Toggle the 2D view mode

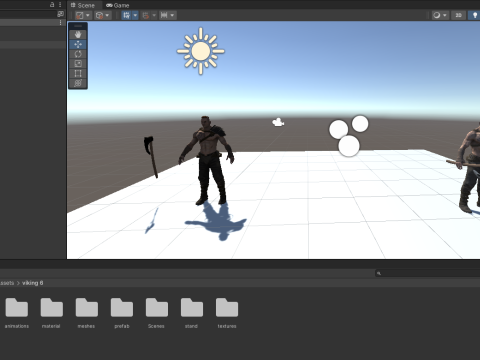pos(458,15)
